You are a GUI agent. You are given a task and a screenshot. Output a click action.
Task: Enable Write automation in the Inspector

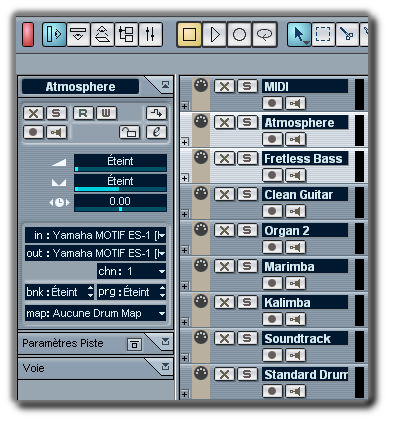tap(106, 113)
